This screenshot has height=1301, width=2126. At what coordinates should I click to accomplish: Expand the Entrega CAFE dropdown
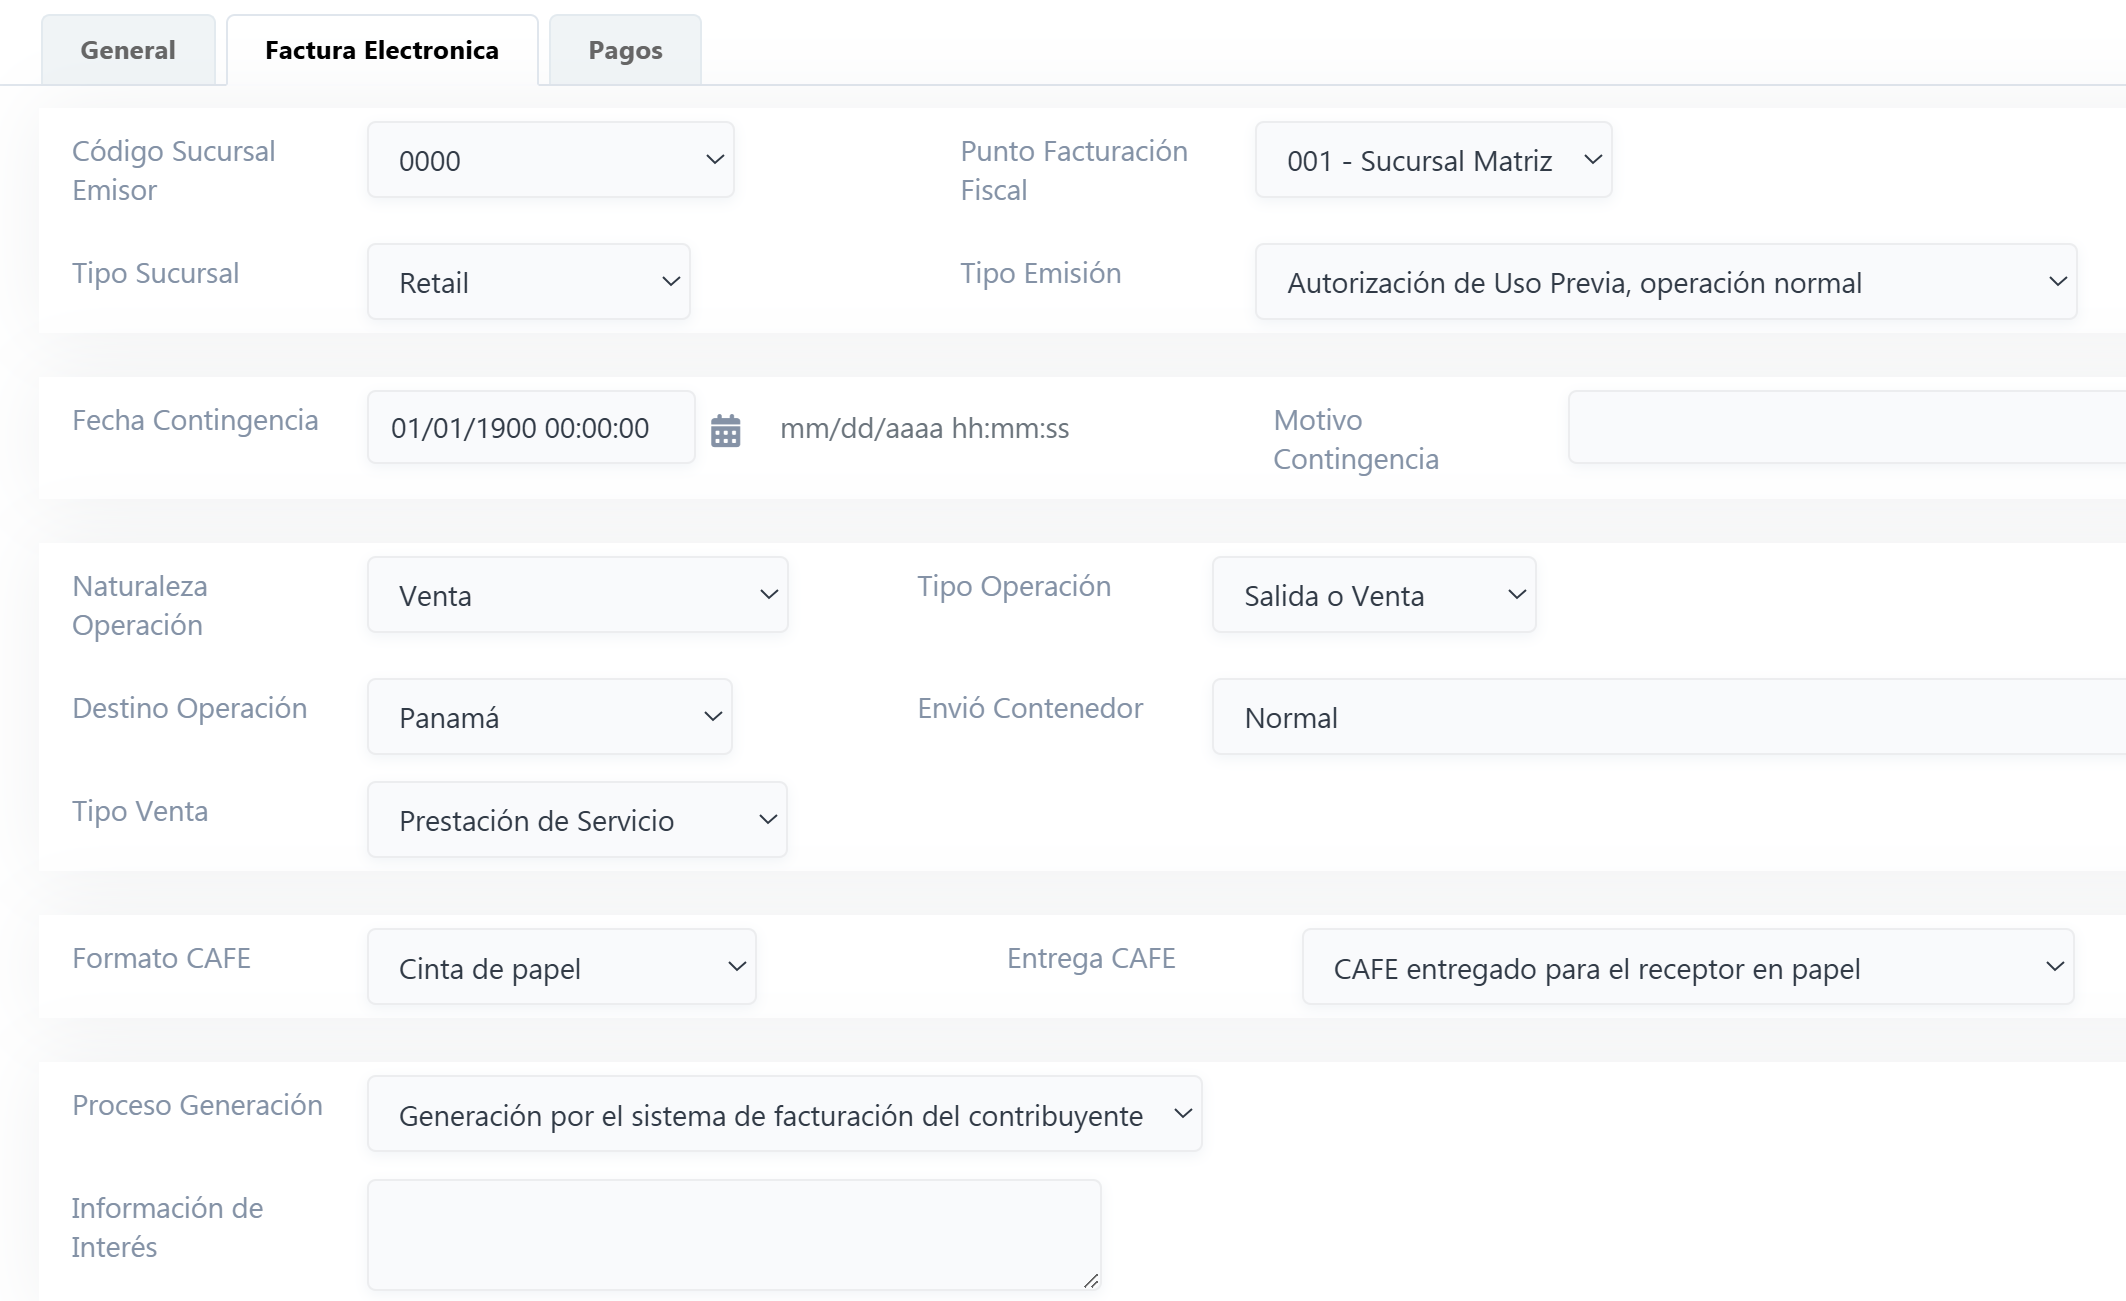(x=1687, y=967)
